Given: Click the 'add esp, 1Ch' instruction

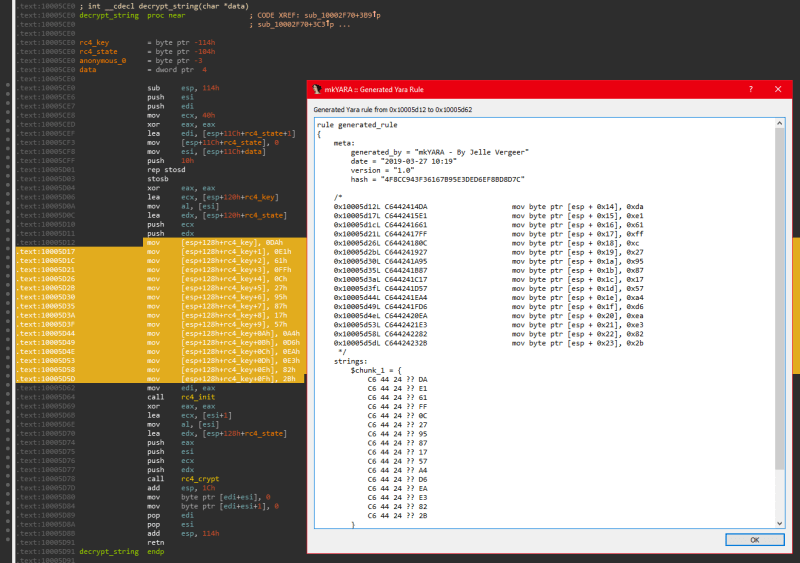Looking at the screenshot, I should (x=181, y=488).
